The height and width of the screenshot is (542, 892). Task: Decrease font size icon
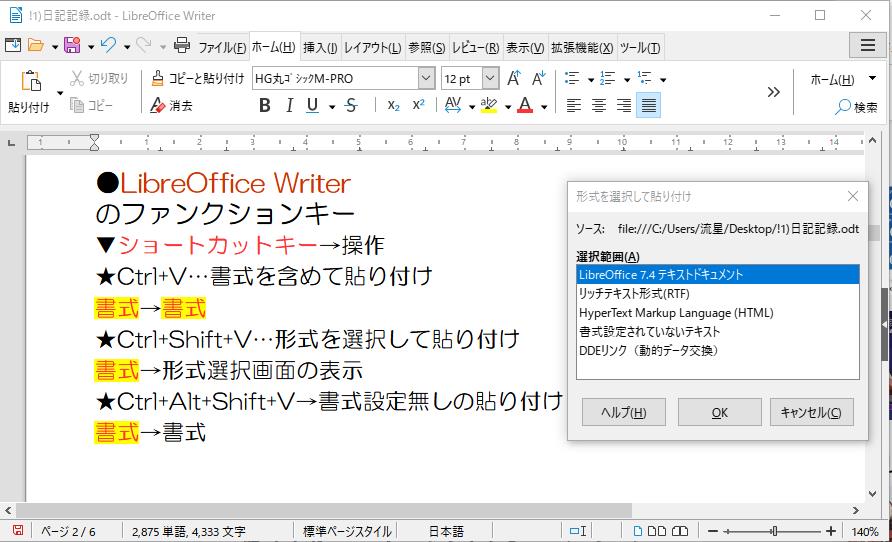click(538, 78)
